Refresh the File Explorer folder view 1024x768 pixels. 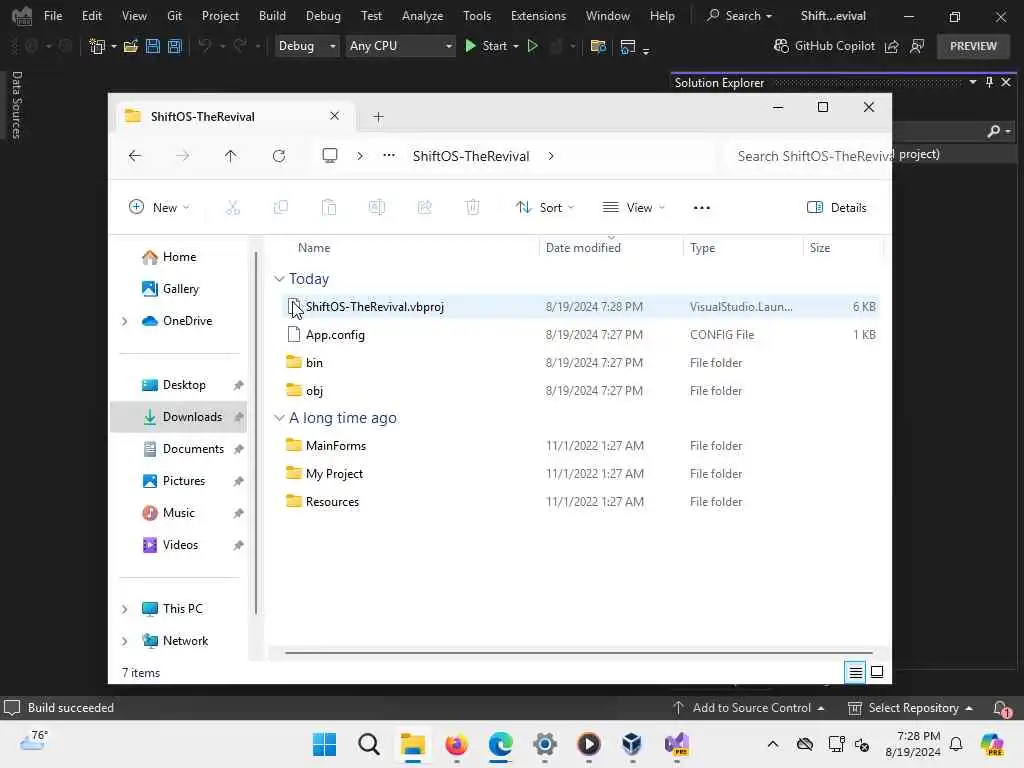[279, 156]
